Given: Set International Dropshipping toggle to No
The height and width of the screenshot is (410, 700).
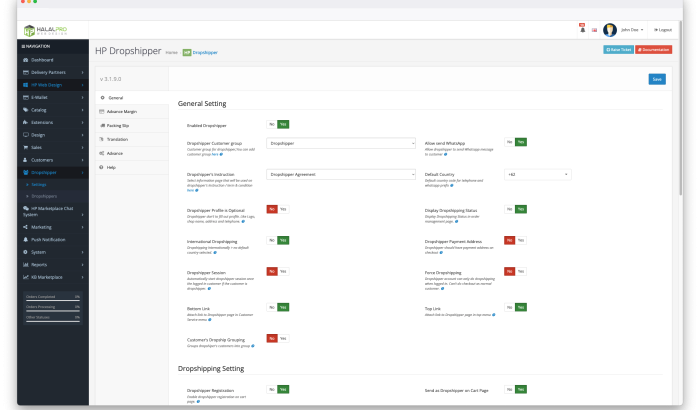Looking at the screenshot, I should pos(271,240).
